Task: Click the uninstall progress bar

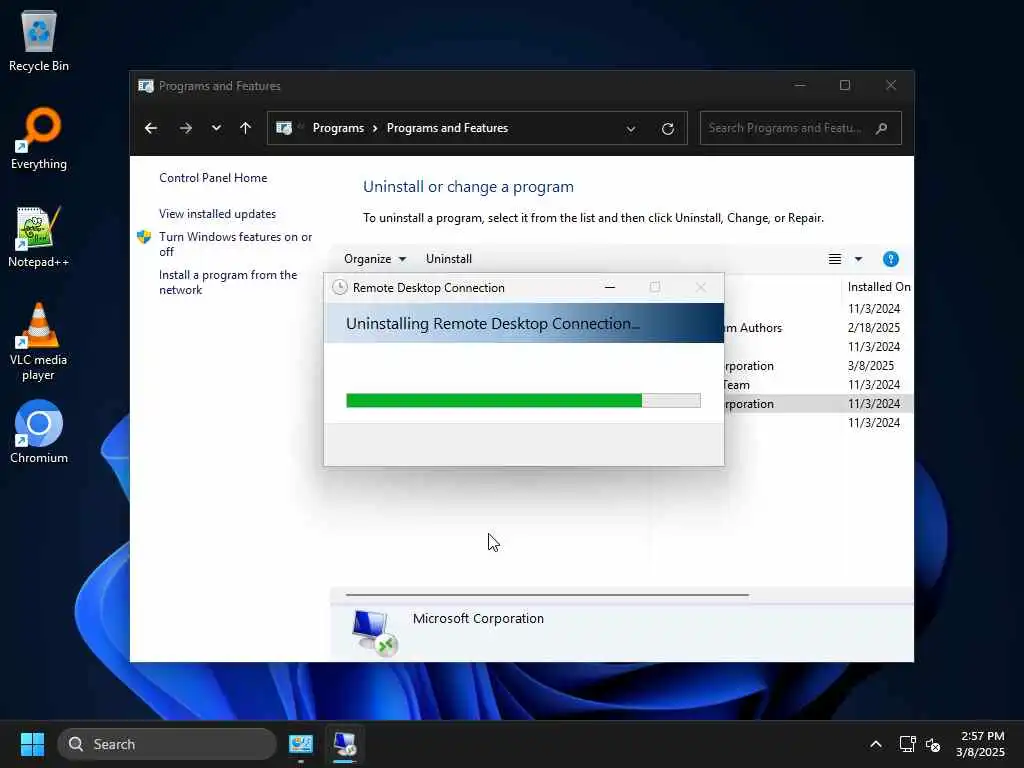Action: (523, 400)
